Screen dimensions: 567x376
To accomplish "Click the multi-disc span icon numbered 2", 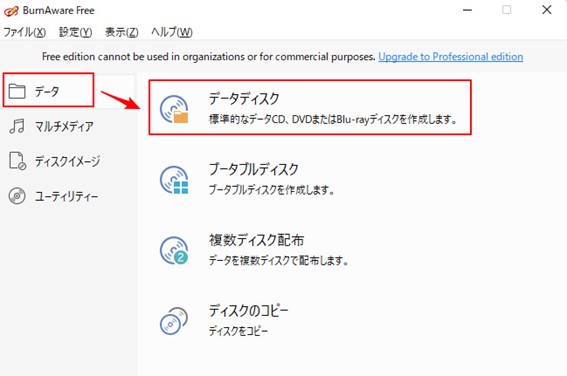I will point(174,250).
